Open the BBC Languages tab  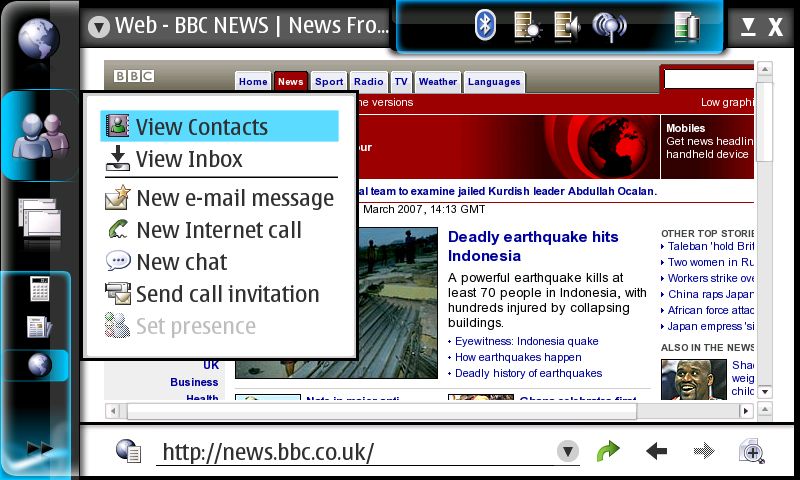click(x=494, y=82)
